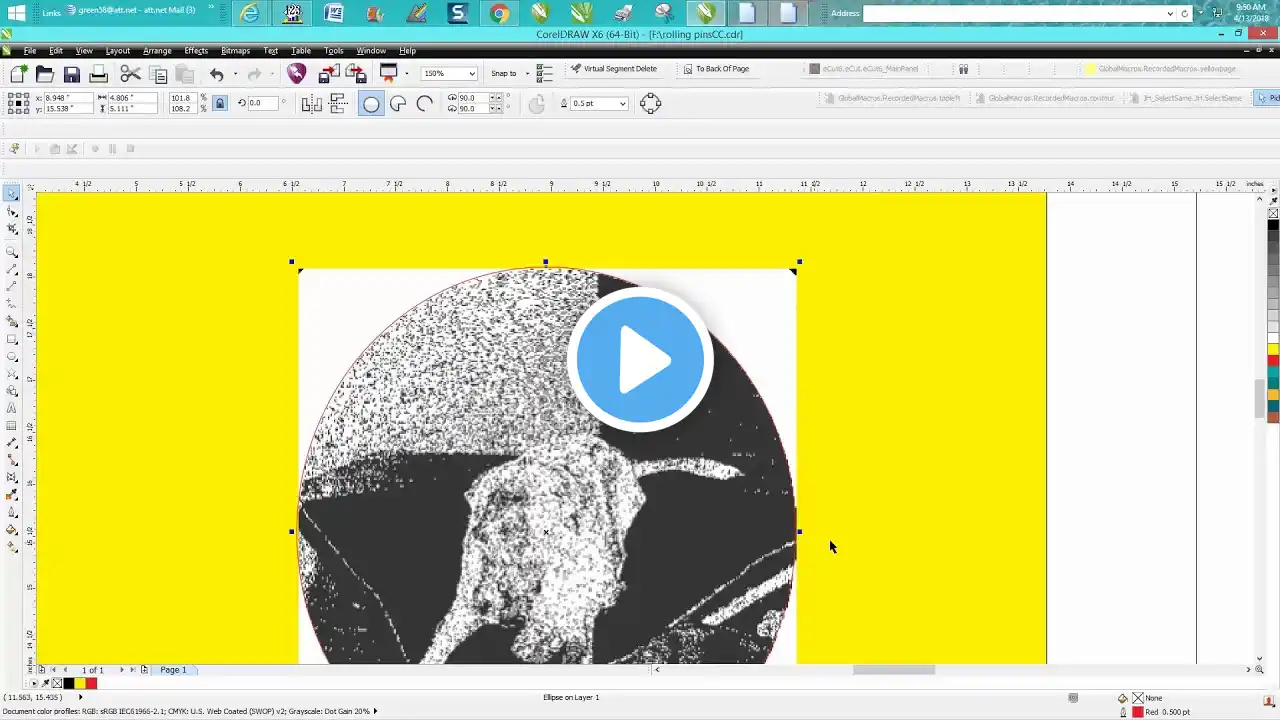Click the Snap to button
This screenshot has height=720, width=1280.
[504, 73]
